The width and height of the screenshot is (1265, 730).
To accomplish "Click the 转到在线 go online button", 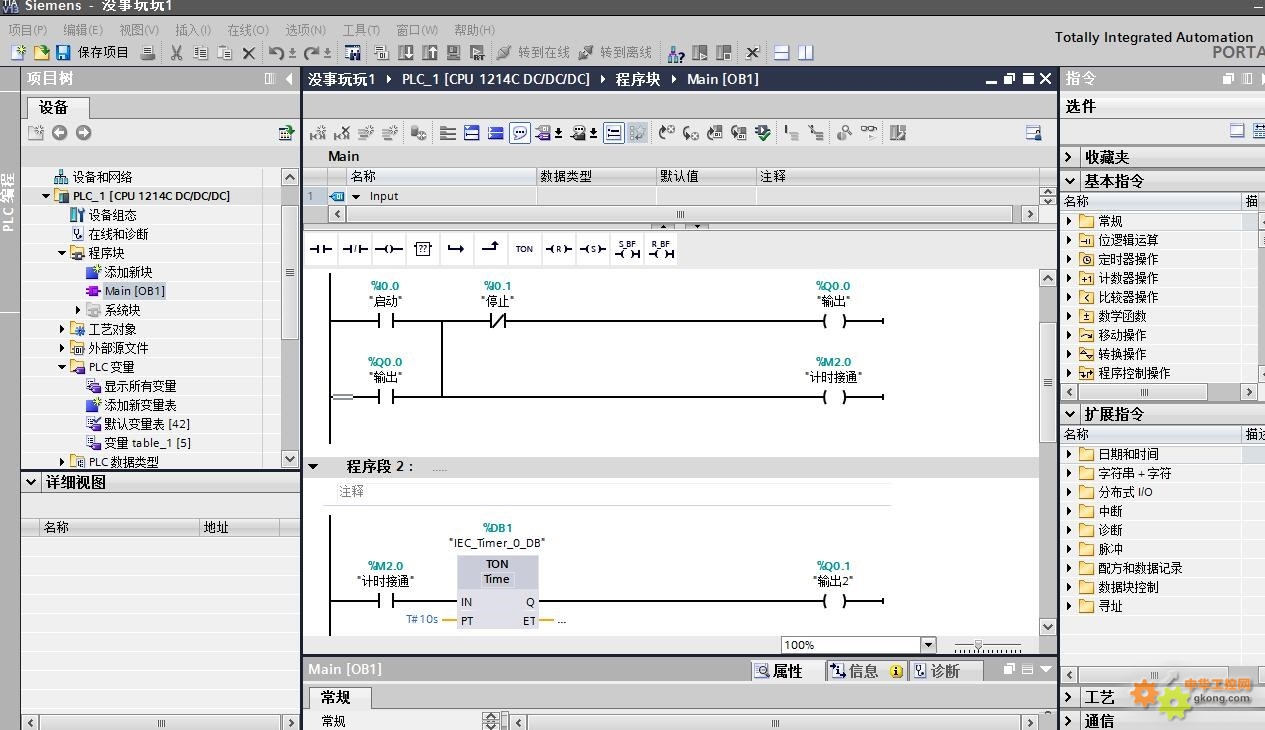I will [533, 53].
